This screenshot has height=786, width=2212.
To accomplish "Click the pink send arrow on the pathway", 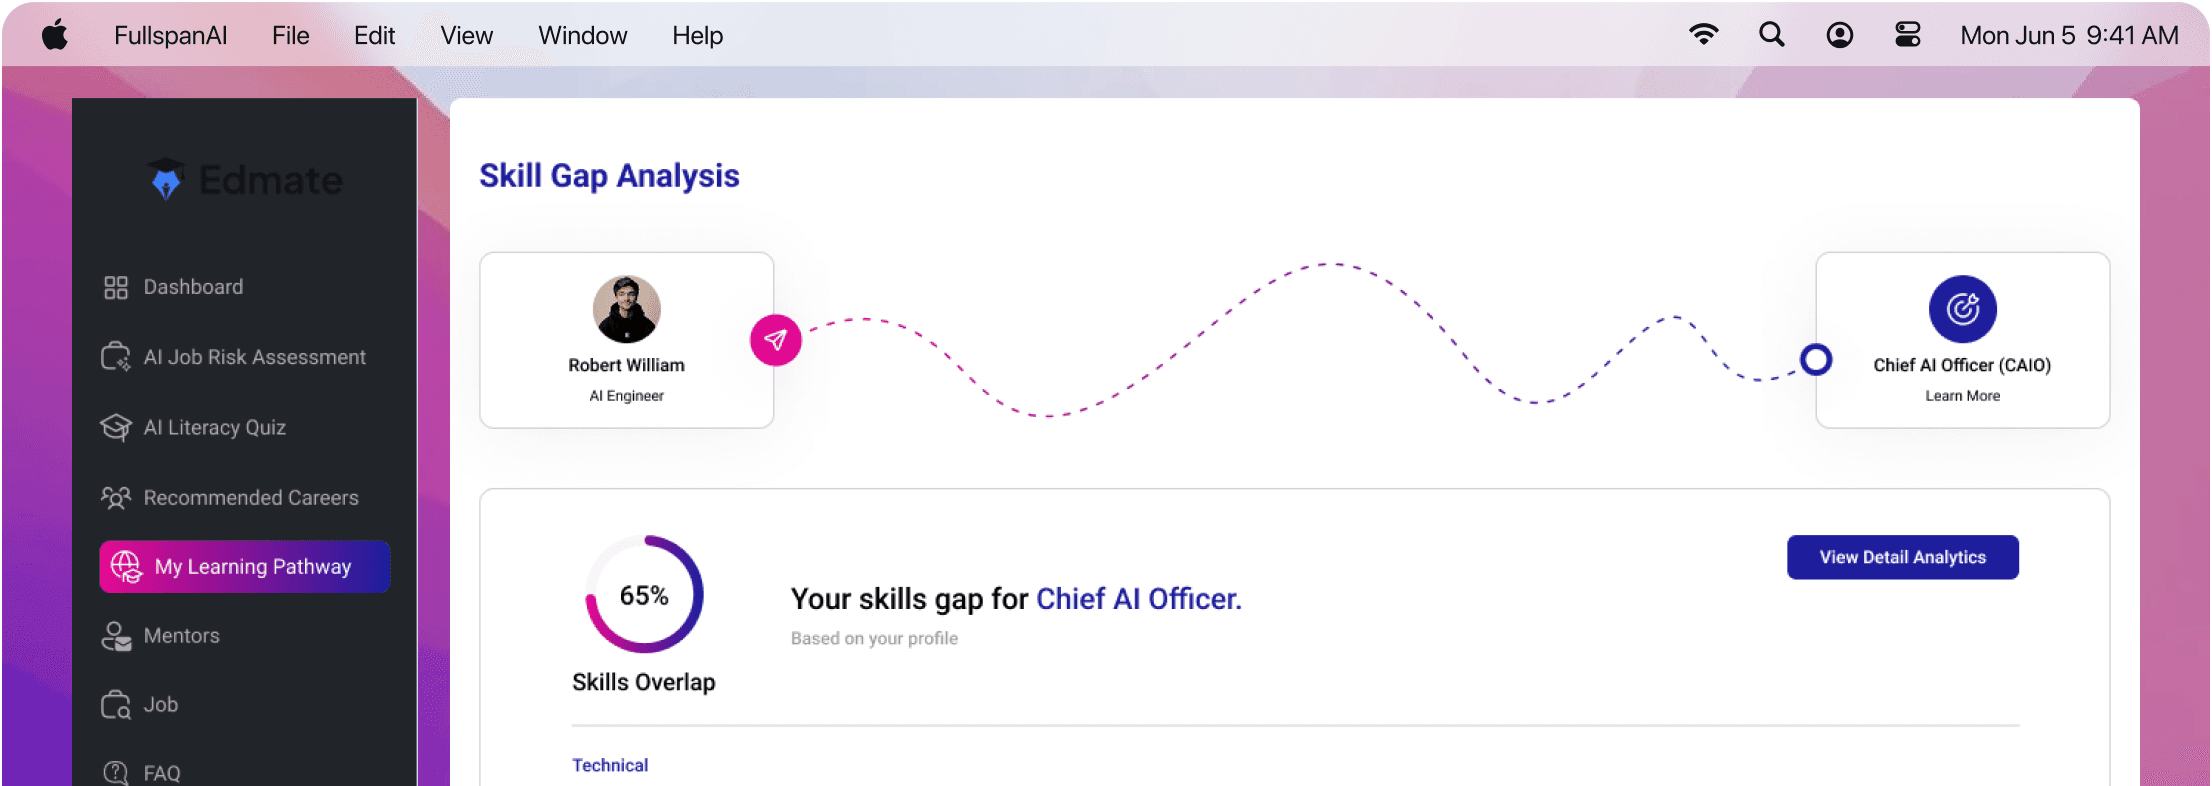I will point(775,340).
